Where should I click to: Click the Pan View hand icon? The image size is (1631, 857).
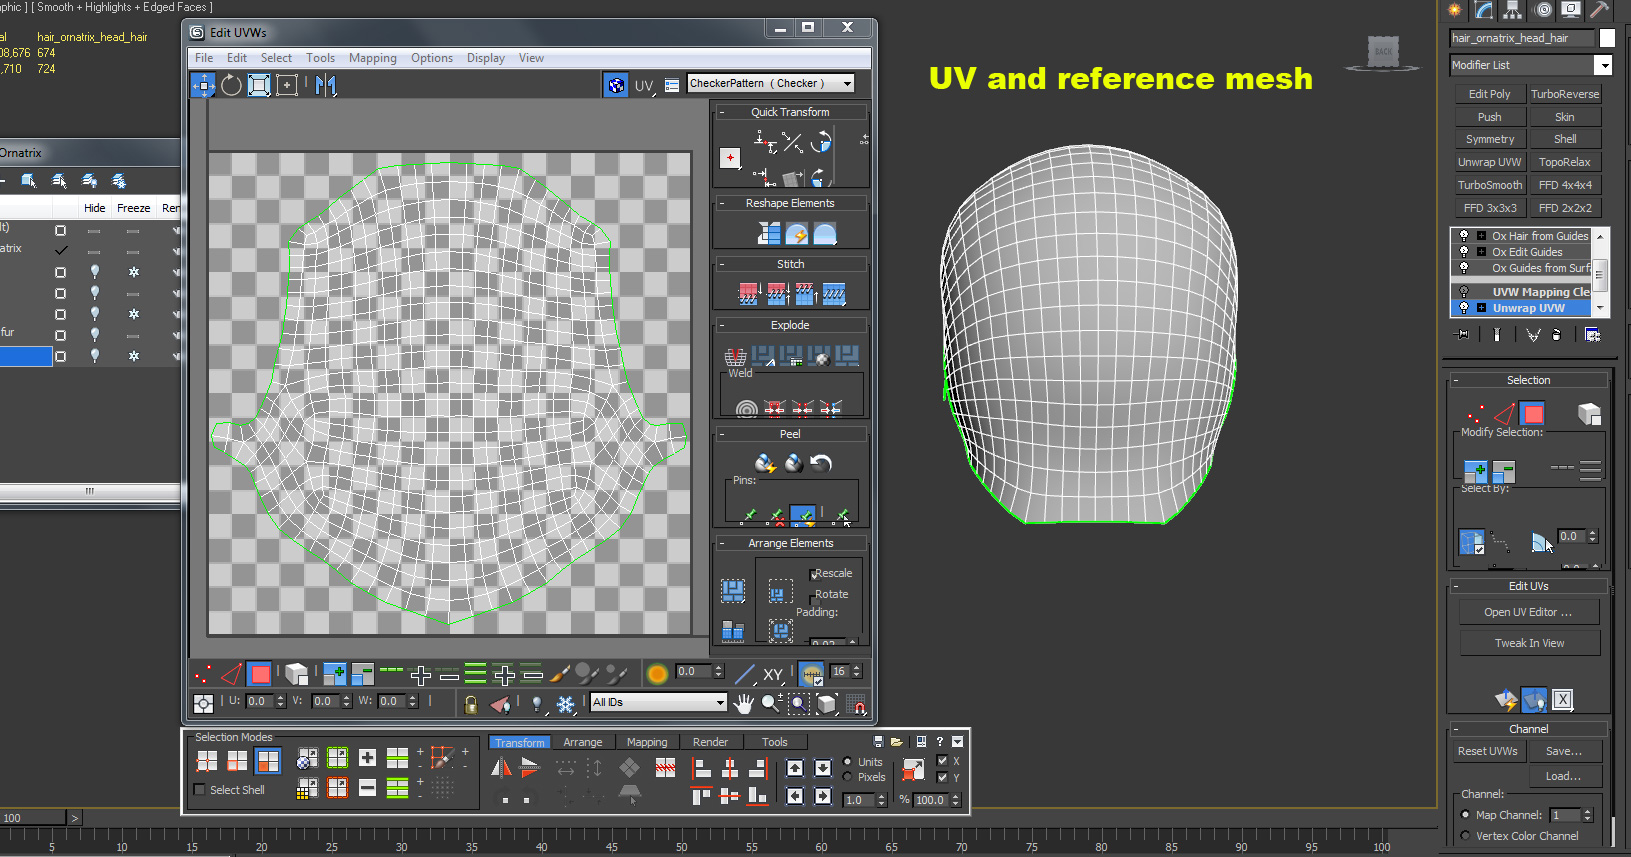click(x=743, y=704)
